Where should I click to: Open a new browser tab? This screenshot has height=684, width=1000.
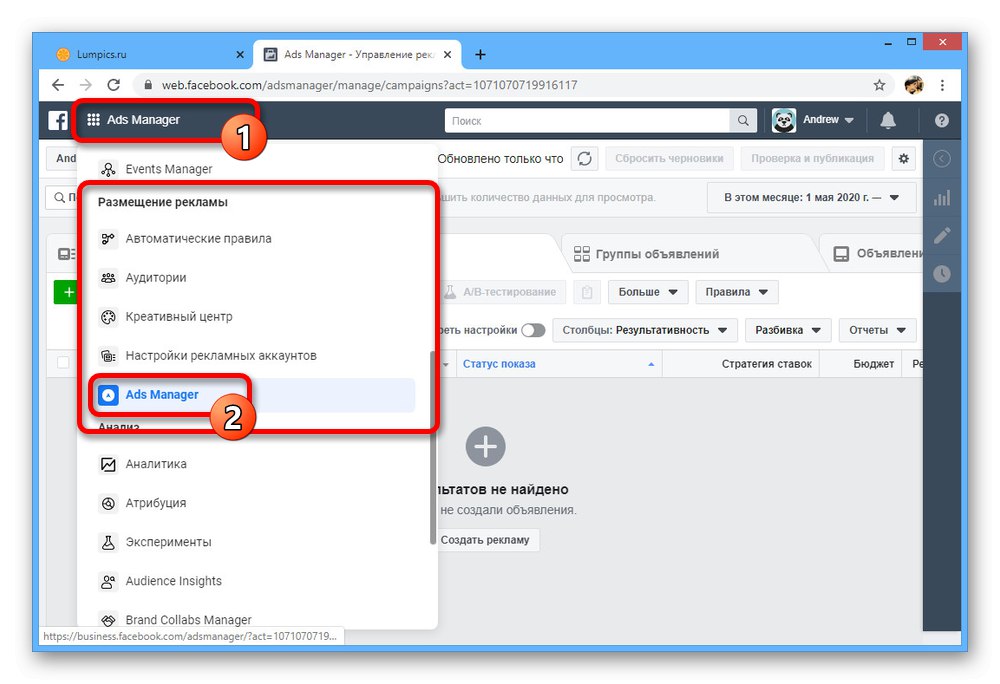coord(480,55)
